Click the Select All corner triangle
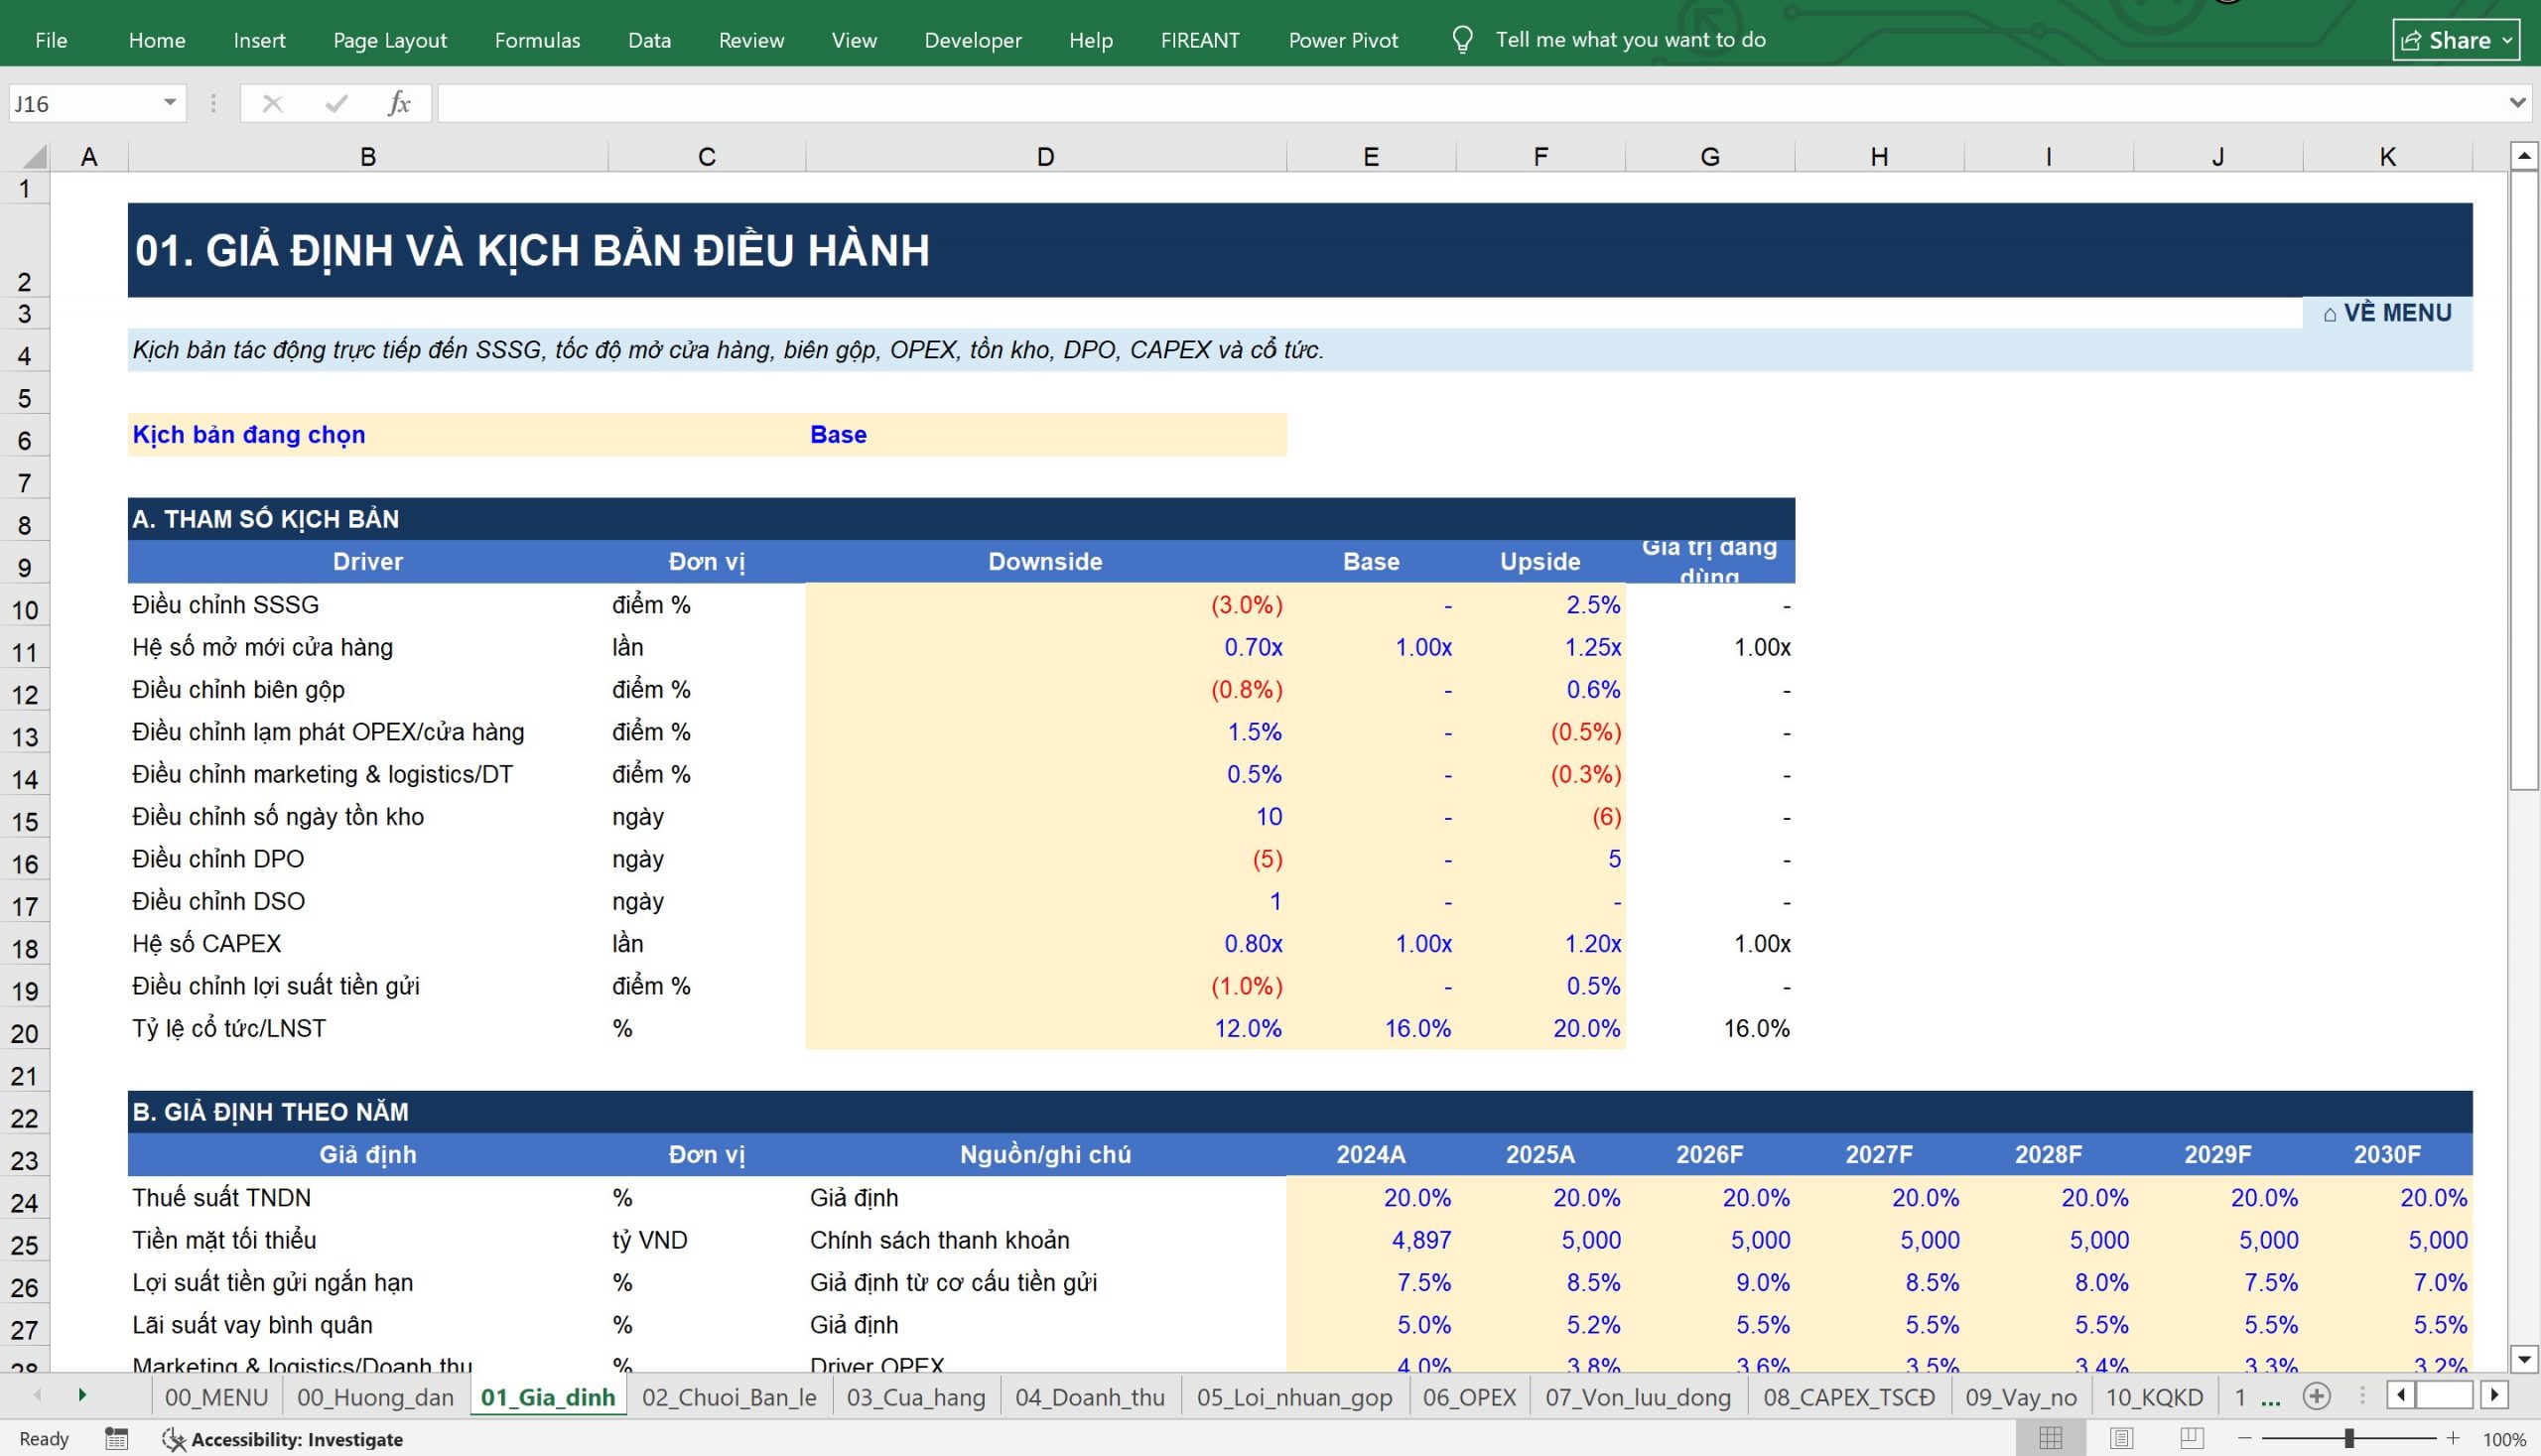Image resolution: width=2541 pixels, height=1456 pixels. [x=35, y=156]
